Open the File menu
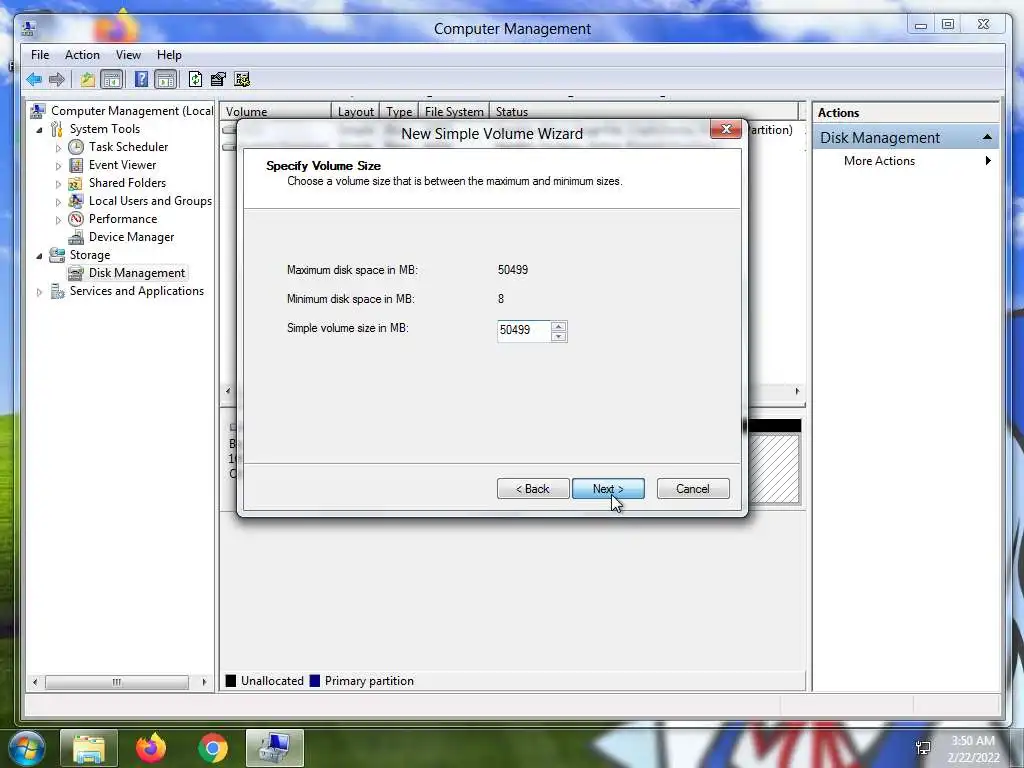Viewport: 1024px width, 768px height. pos(40,55)
